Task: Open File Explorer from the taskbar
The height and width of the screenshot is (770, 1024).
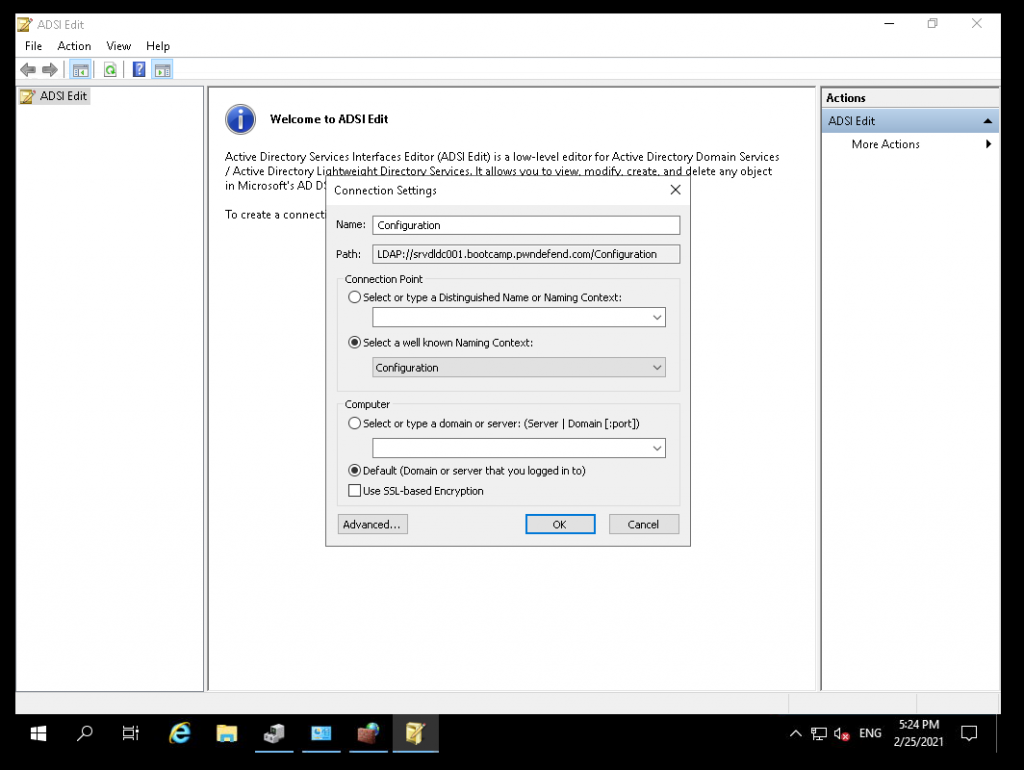Action: [x=227, y=734]
